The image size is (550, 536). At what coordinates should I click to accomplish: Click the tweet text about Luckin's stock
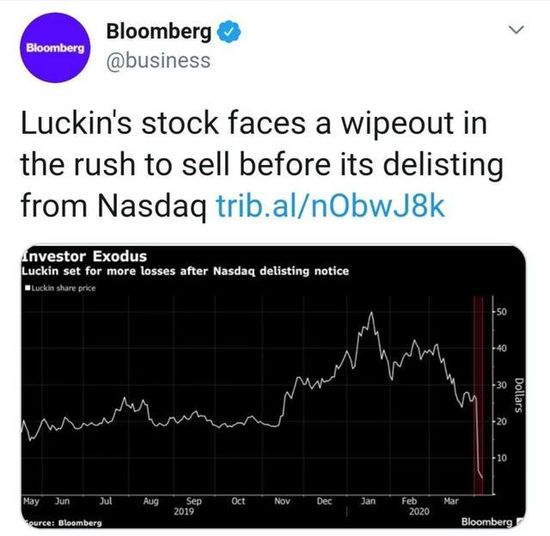262,164
